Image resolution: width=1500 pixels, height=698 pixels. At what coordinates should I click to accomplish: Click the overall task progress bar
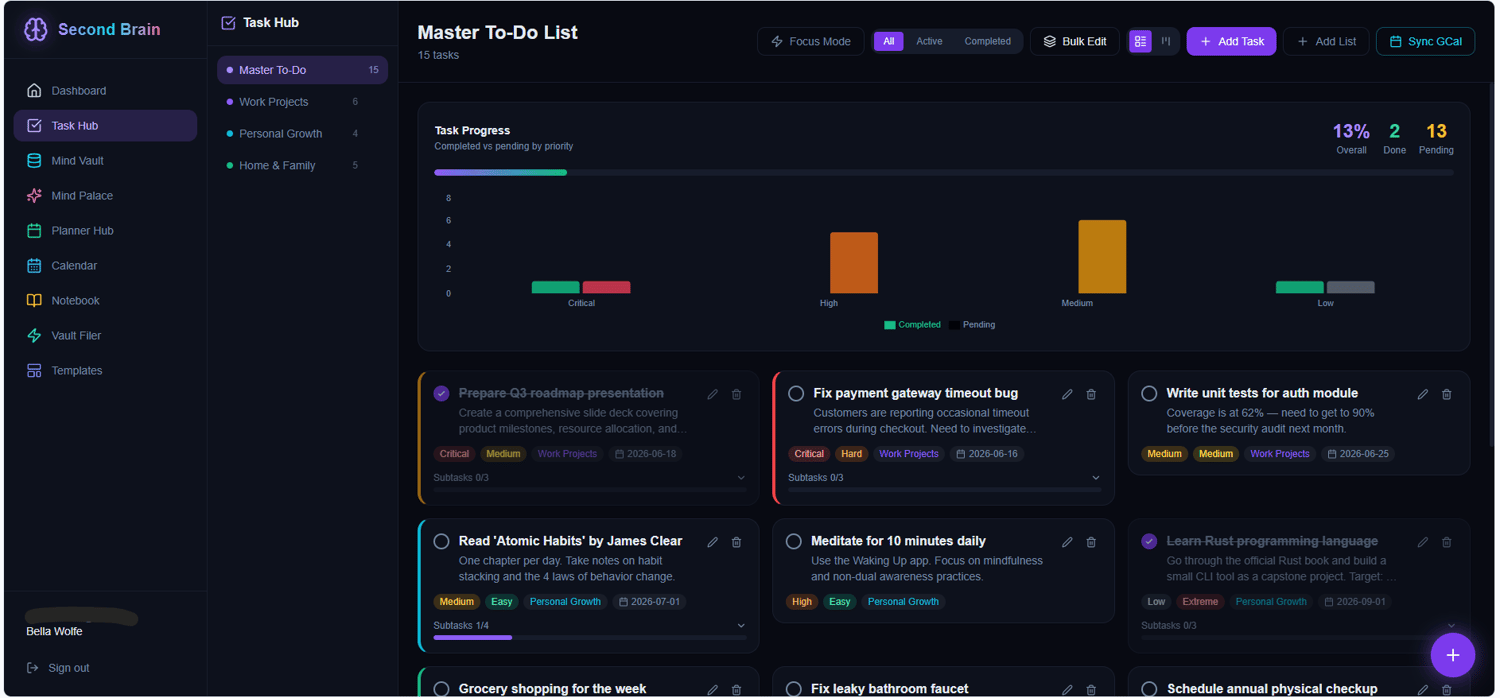944,173
